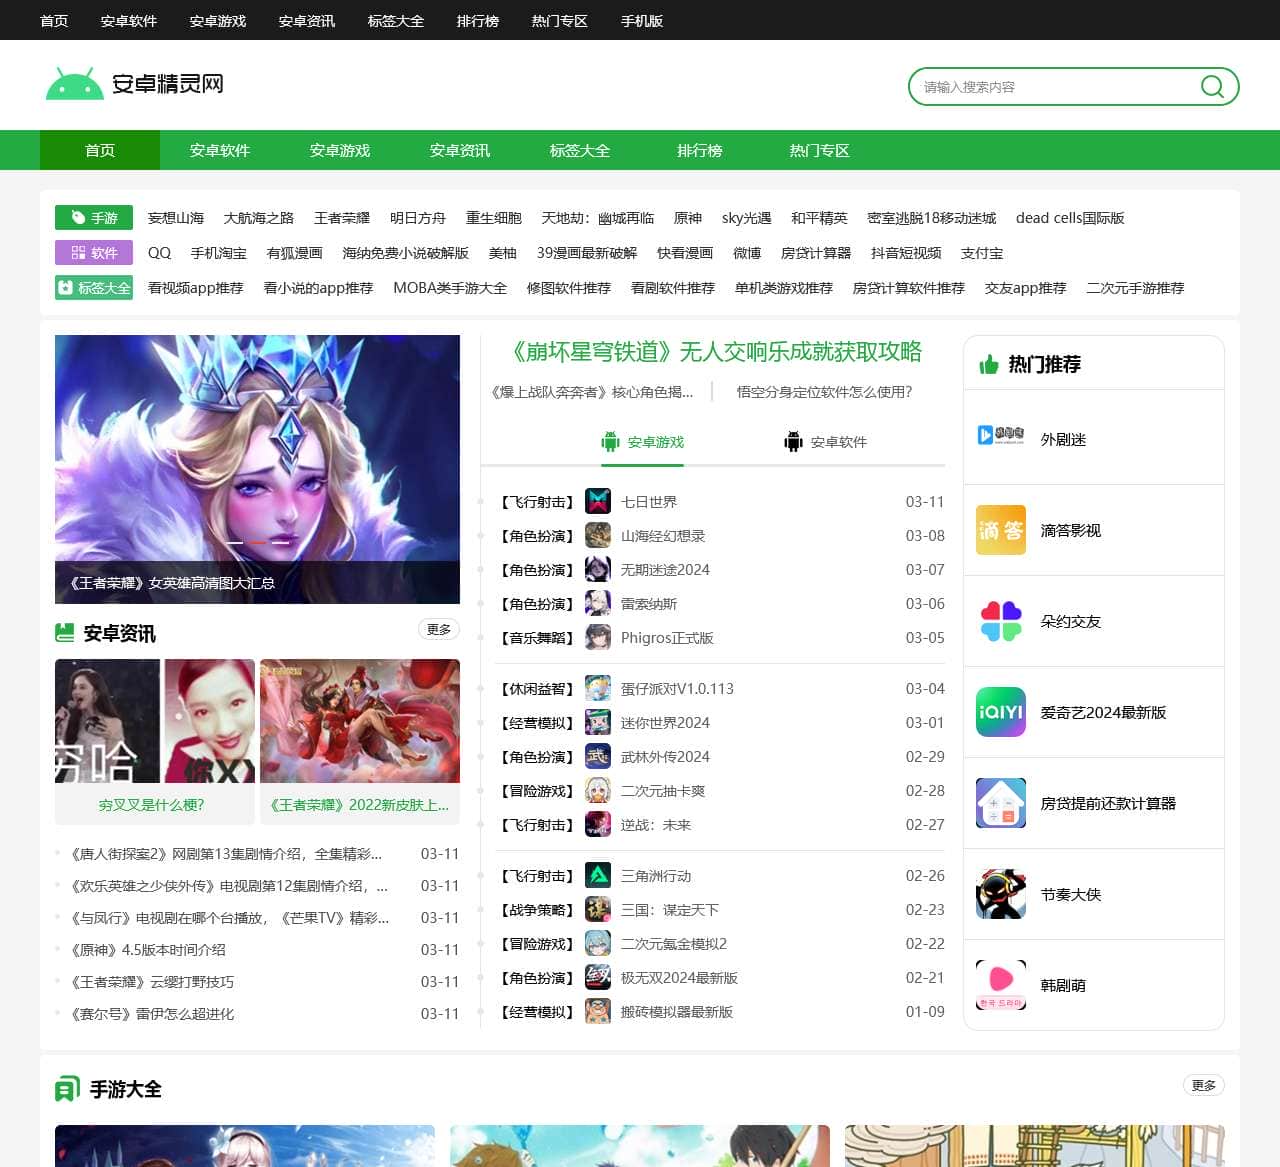Click the 迷你世界2024 game icon
Screen dimensions: 1280x1167
[598, 722]
